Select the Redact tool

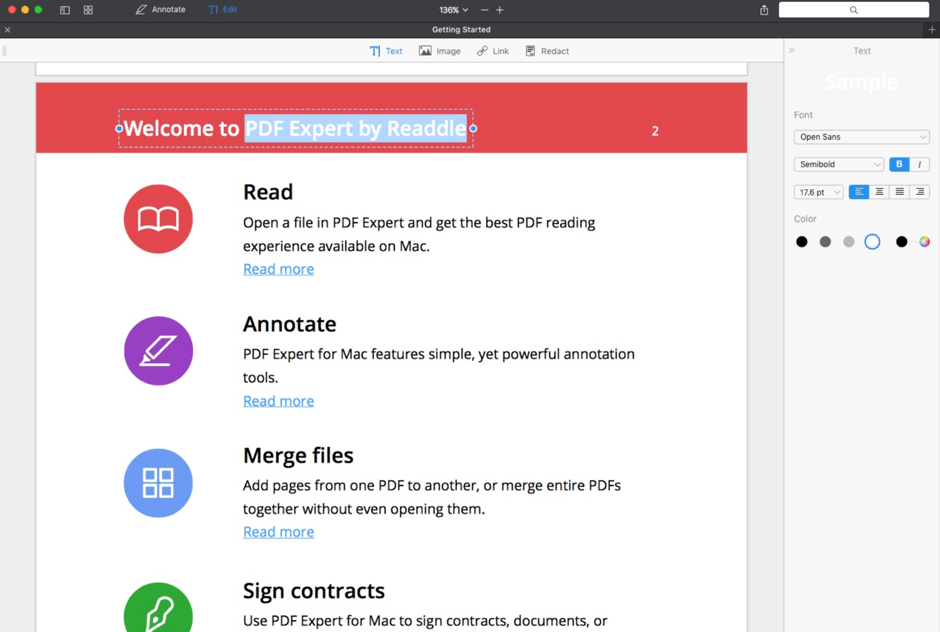547,51
